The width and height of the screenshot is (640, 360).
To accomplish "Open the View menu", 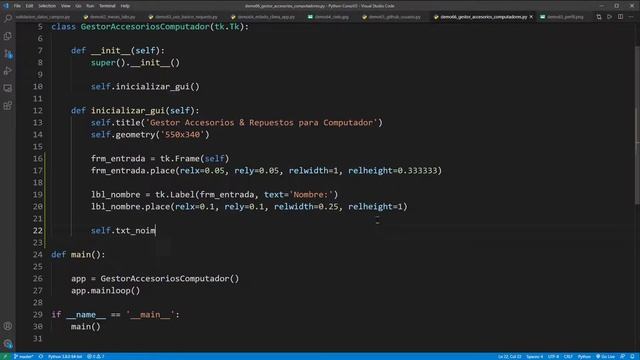I will [65, 6].
